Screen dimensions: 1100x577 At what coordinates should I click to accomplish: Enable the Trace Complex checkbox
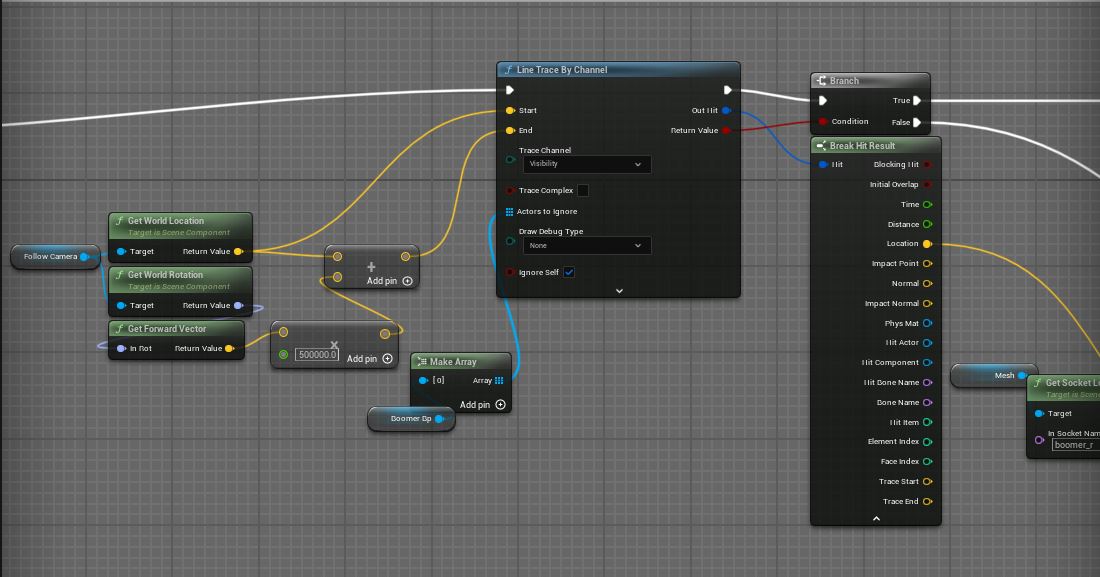583,191
